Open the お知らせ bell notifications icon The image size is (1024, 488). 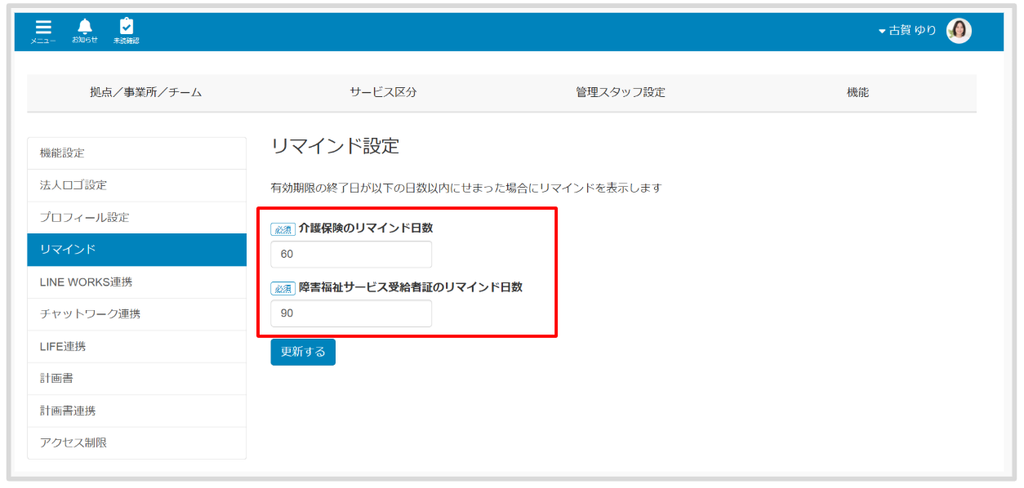click(85, 31)
